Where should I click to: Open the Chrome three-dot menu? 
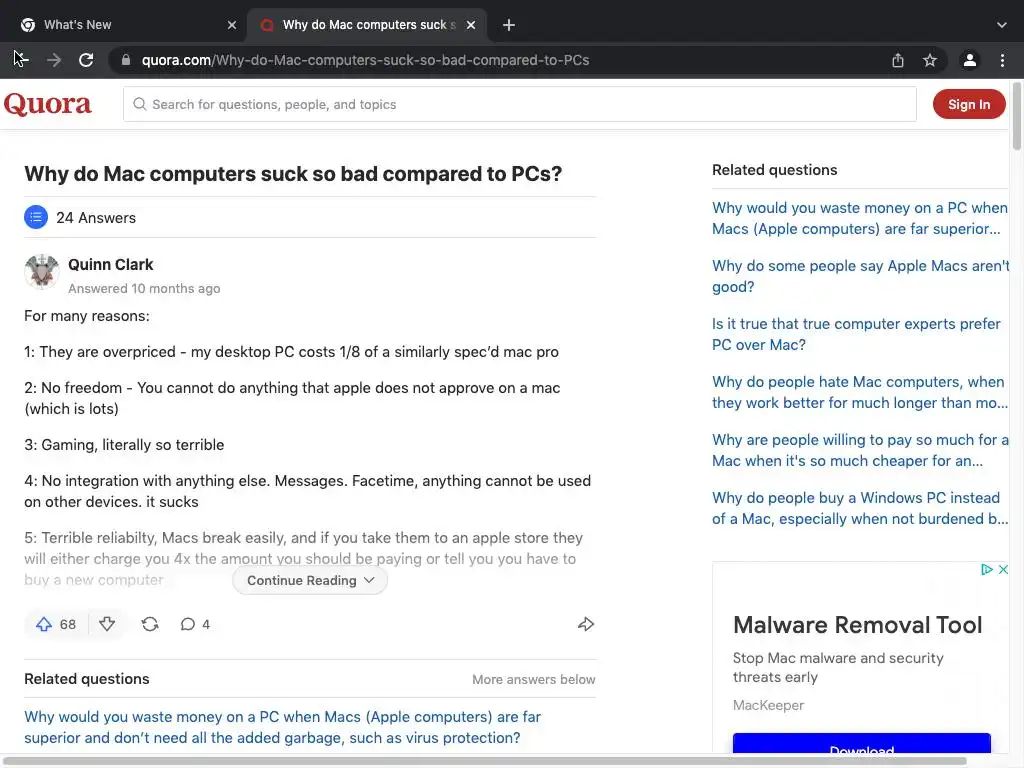point(1002,60)
